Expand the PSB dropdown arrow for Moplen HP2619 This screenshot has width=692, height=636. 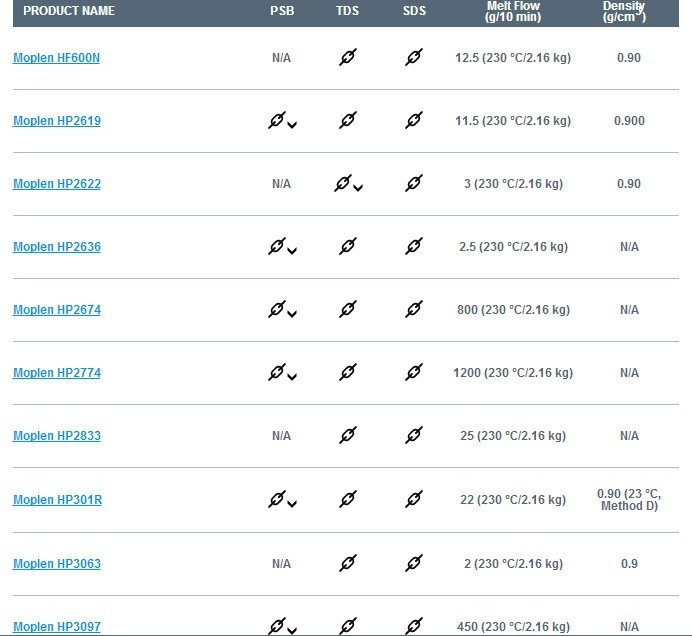pos(292,125)
